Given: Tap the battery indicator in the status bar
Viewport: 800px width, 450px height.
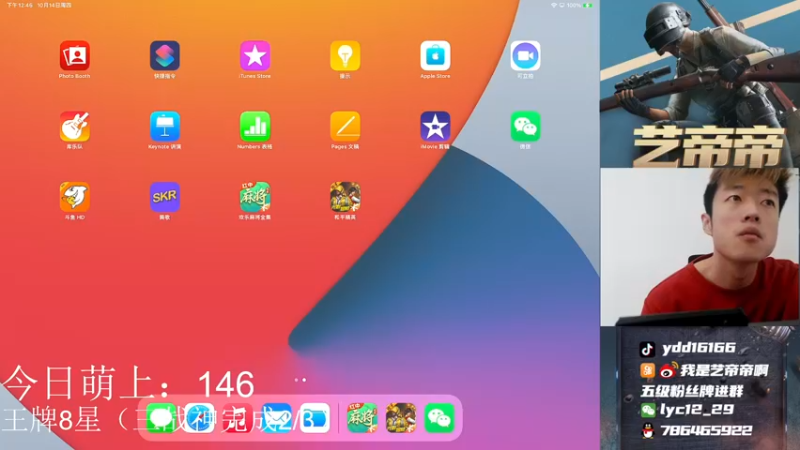Looking at the screenshot, I should click(x=588, y=5).
